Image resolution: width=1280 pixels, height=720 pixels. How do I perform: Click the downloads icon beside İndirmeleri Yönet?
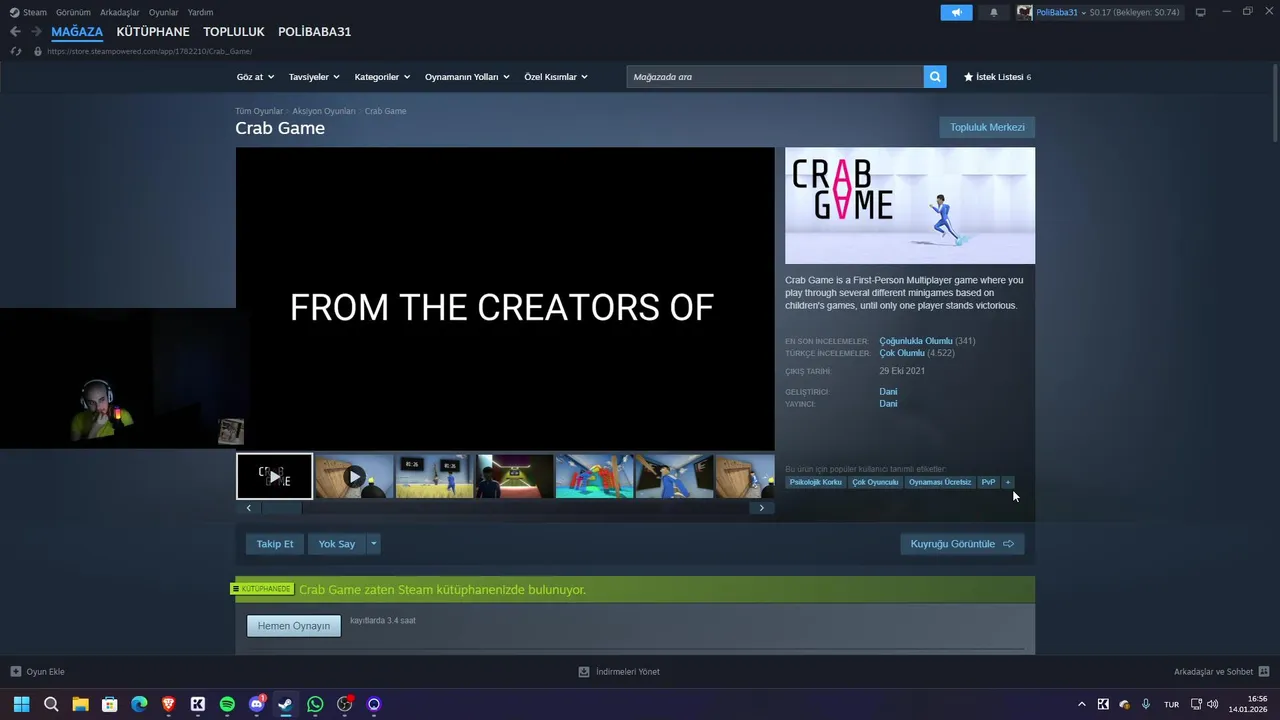584,672
